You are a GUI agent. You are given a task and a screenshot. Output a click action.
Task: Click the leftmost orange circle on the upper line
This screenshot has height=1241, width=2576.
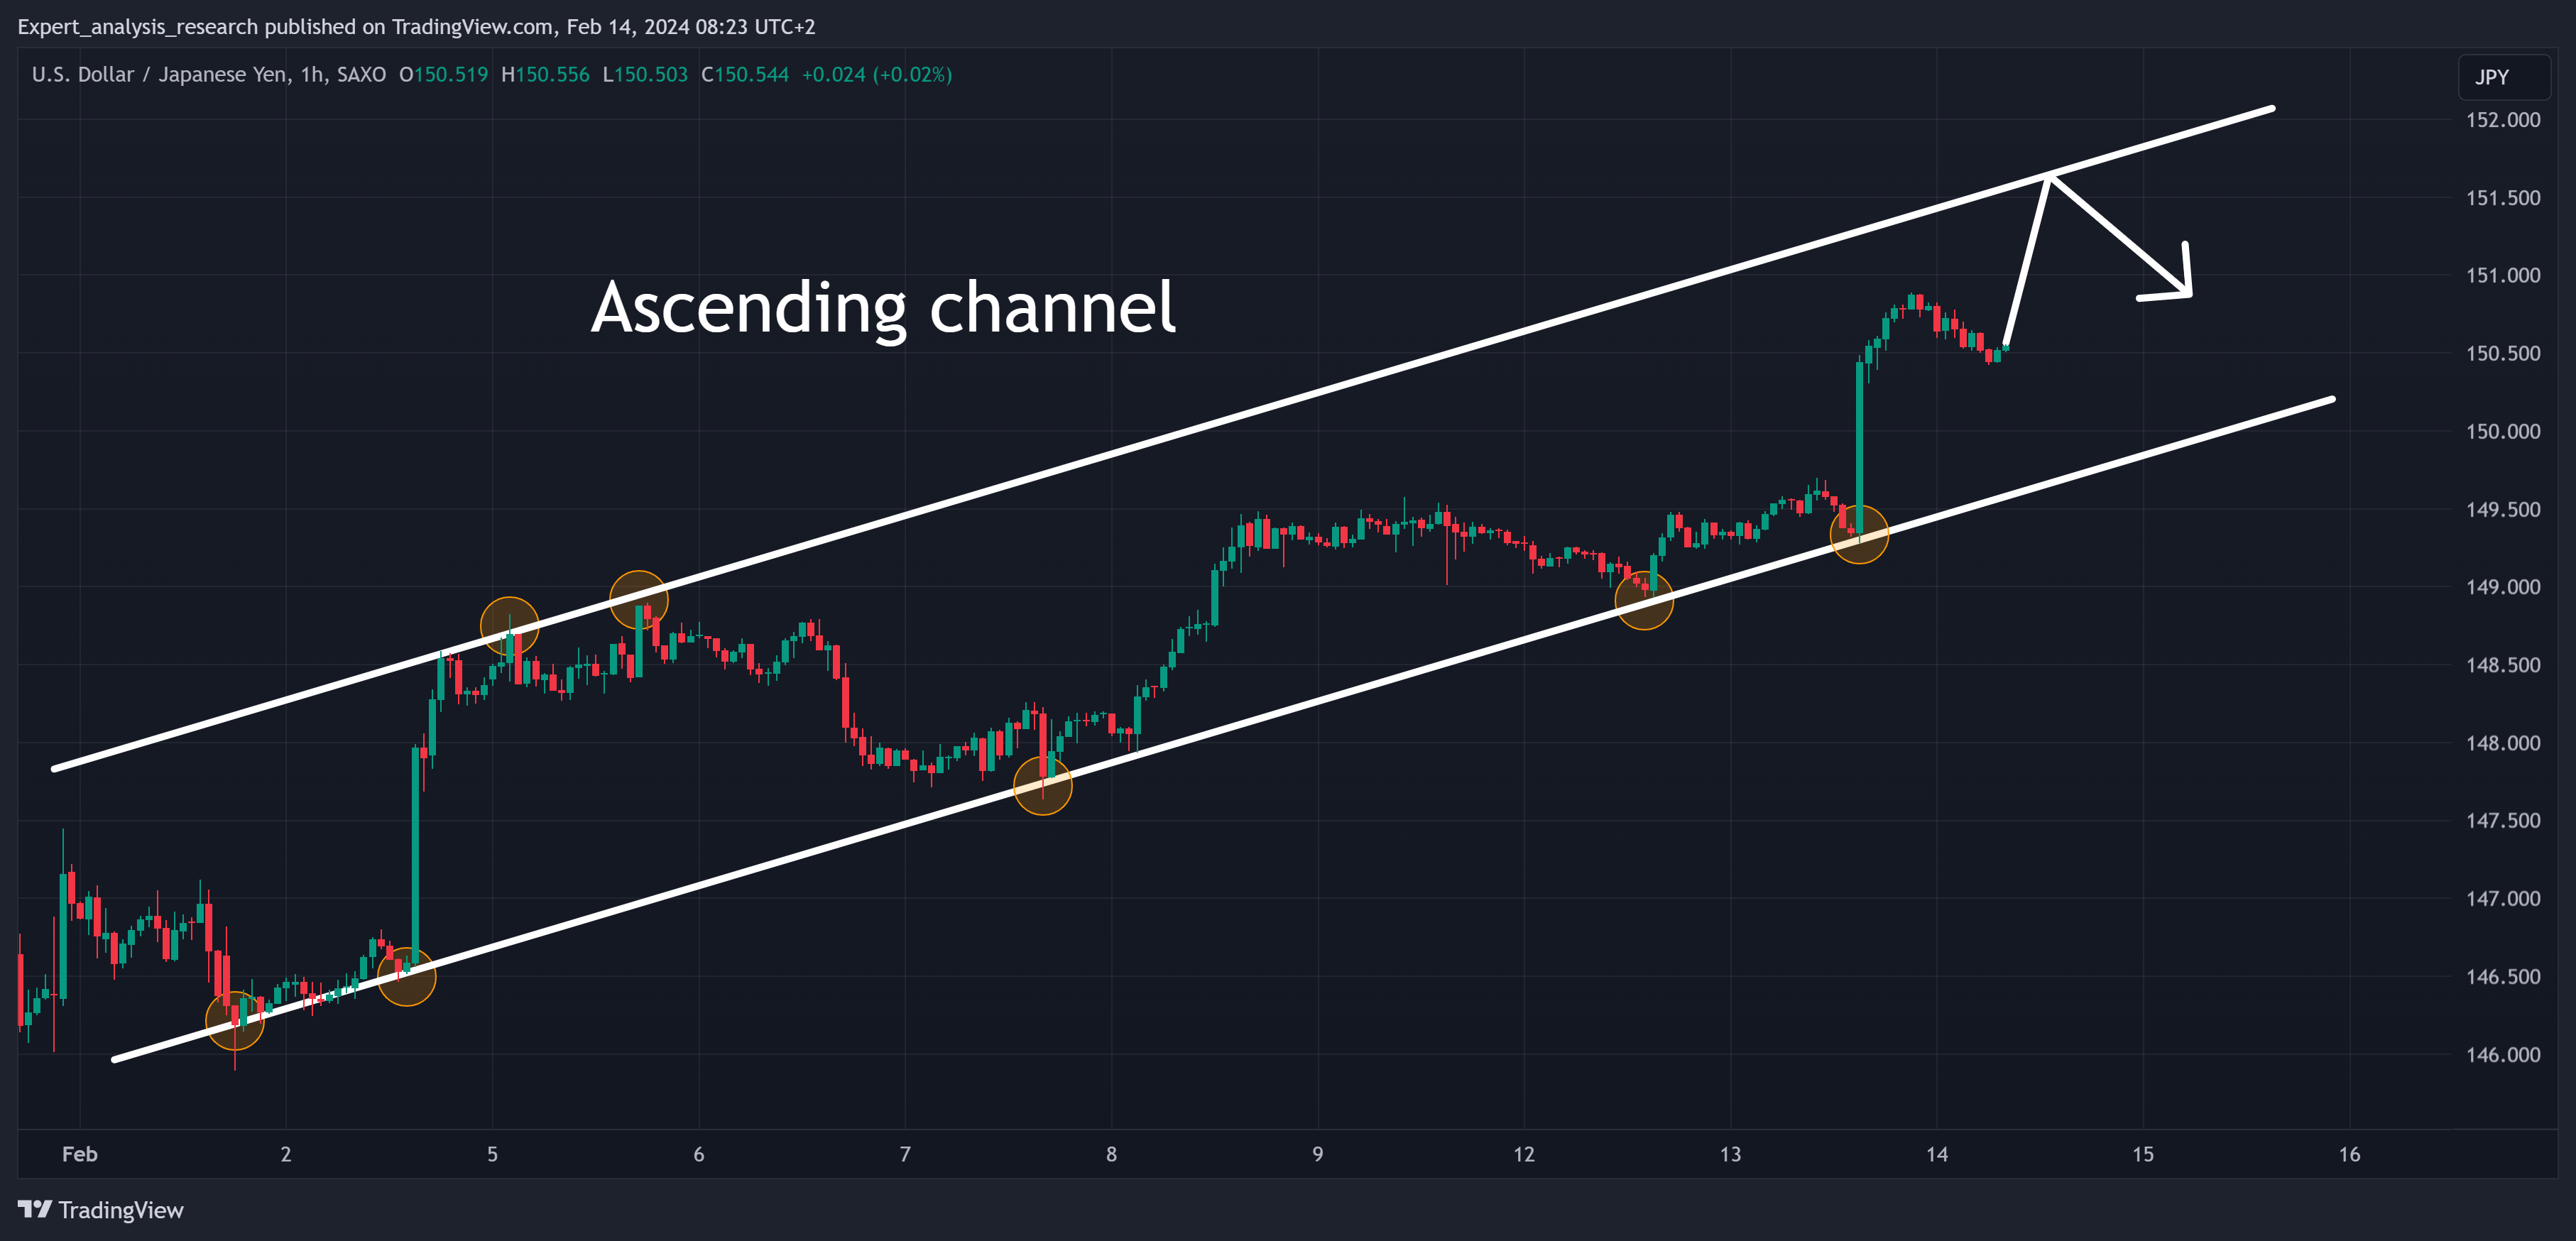click(x=509, y=626)
